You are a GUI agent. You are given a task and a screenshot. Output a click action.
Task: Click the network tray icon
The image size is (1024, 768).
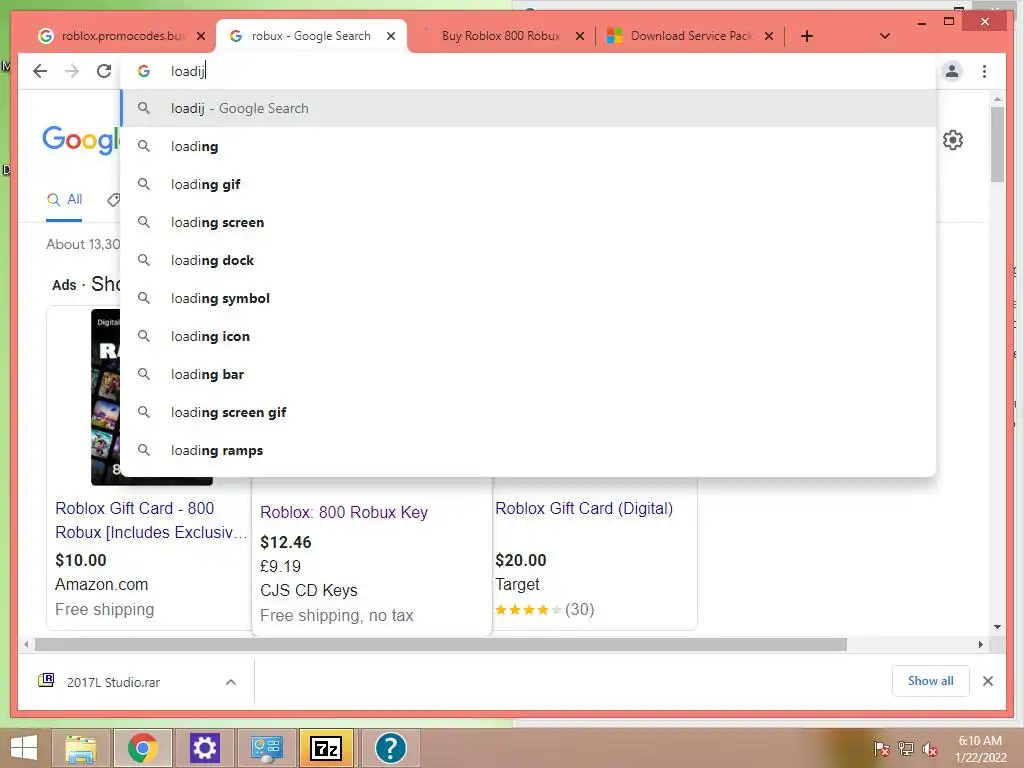point(906,749)
